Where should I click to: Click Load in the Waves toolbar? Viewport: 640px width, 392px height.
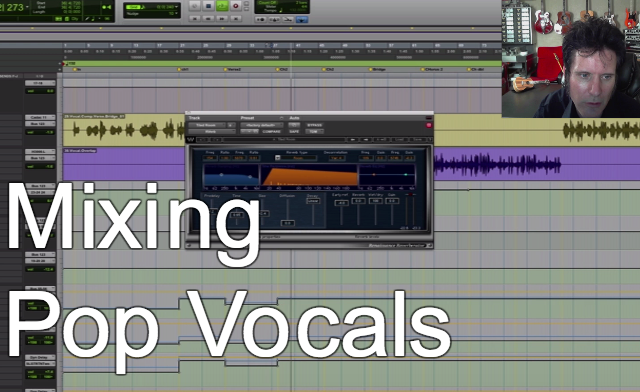400,140
